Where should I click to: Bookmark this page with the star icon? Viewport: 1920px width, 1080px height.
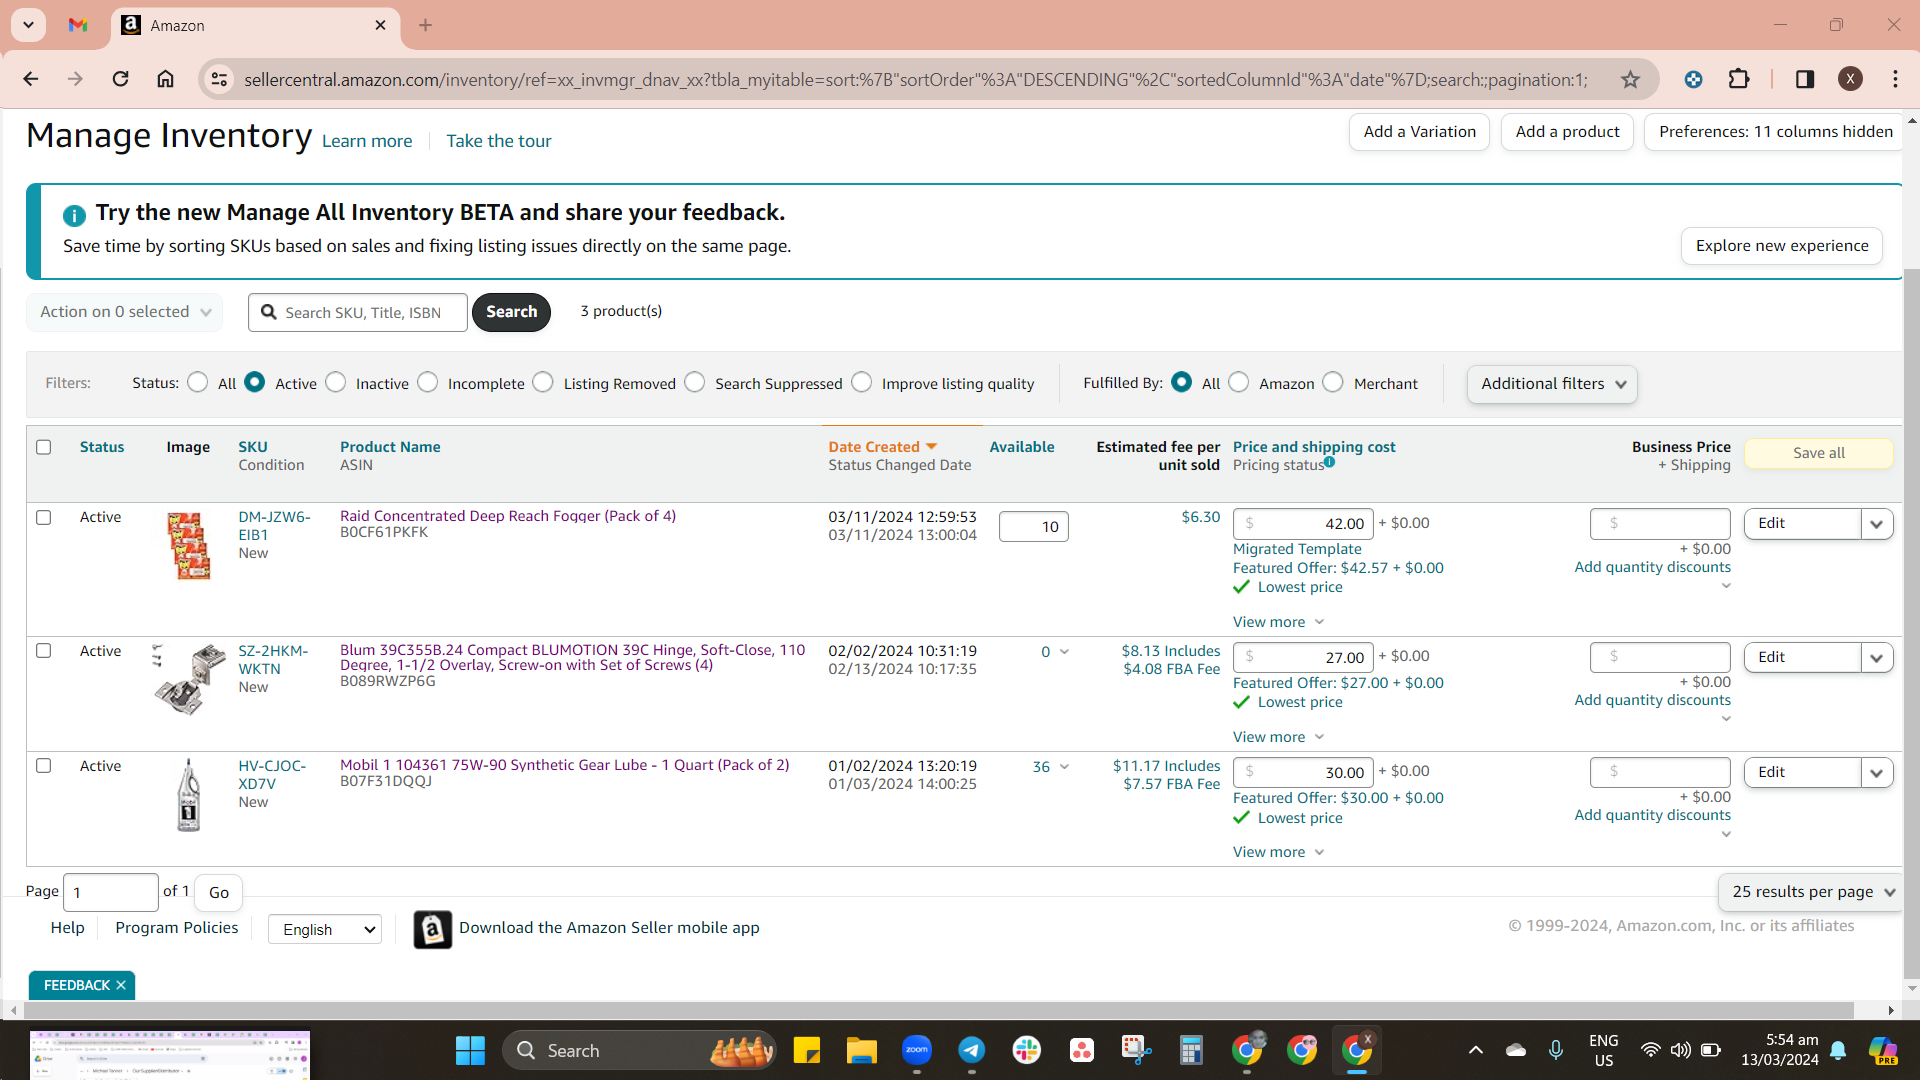pos(1630,79)
